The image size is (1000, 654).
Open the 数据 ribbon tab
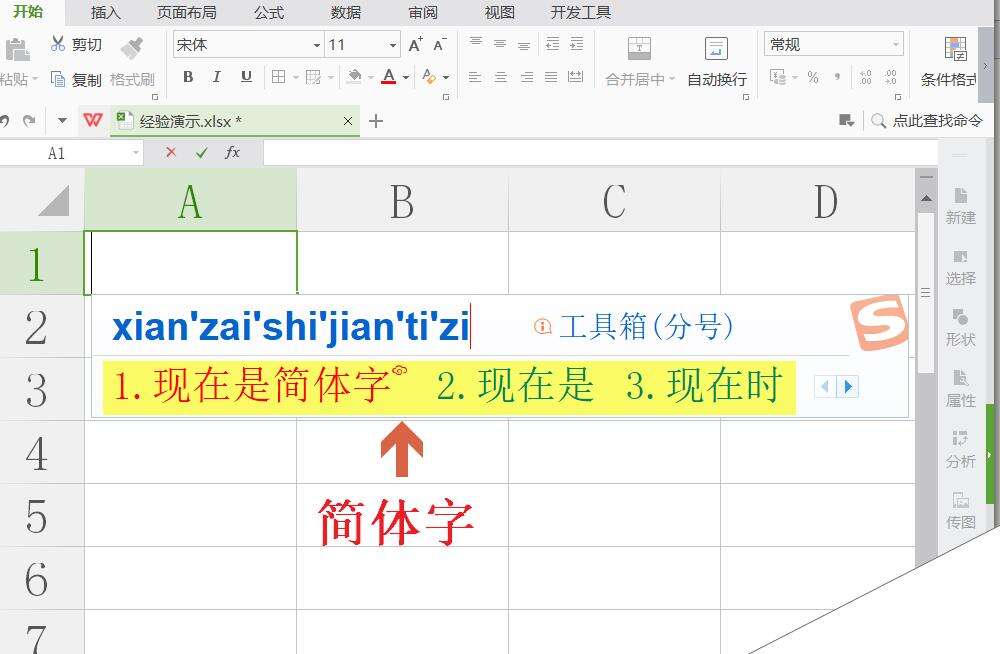(345, 13)
